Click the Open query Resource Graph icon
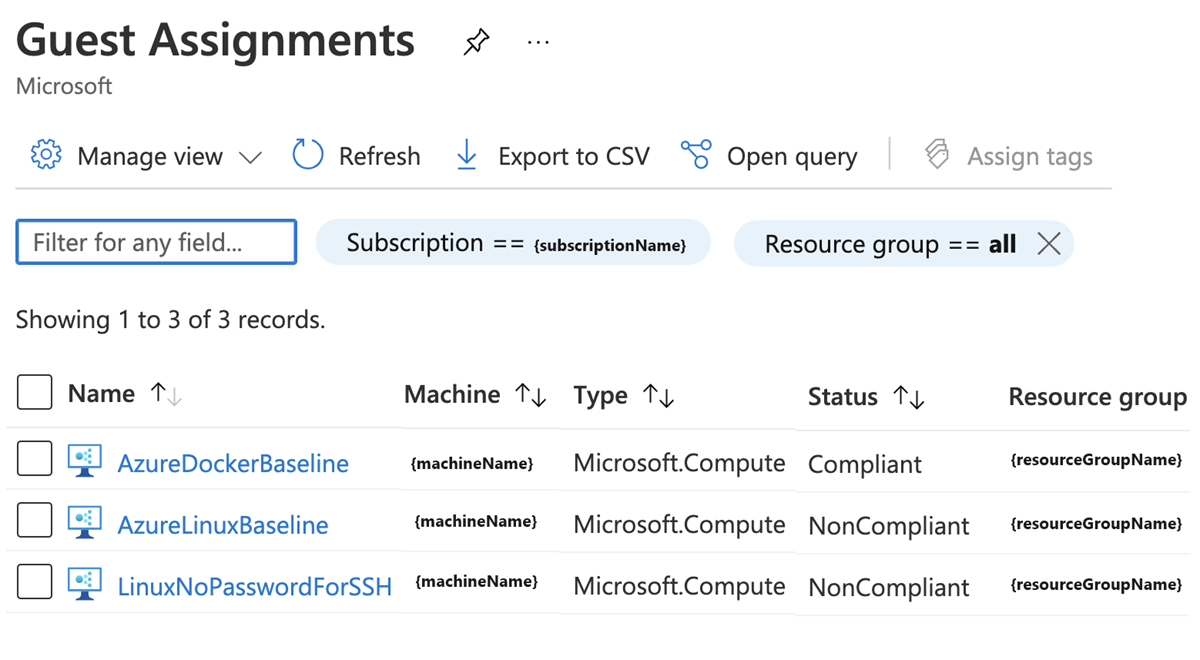The image size is (1200, 660). coord(696,155)
